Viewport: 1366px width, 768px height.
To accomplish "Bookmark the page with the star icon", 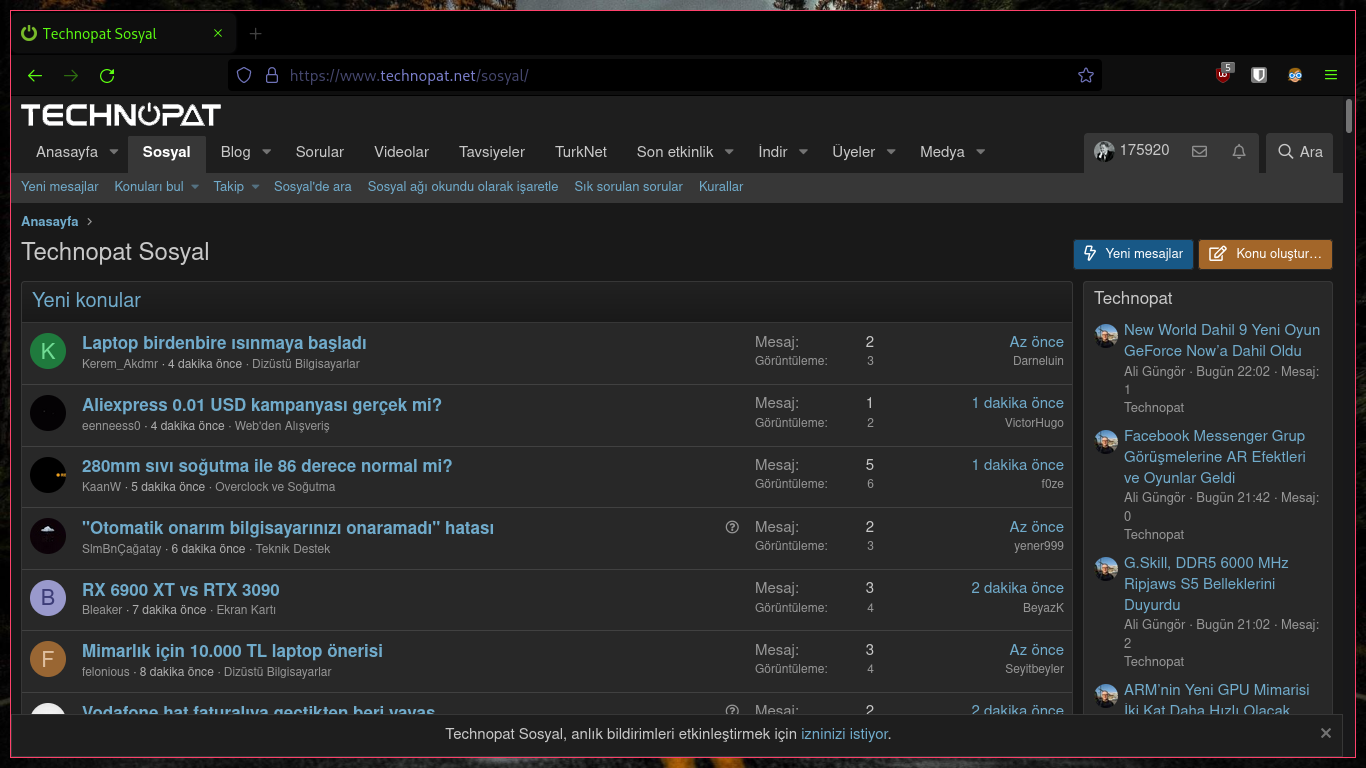I will tap(1086, 75).
